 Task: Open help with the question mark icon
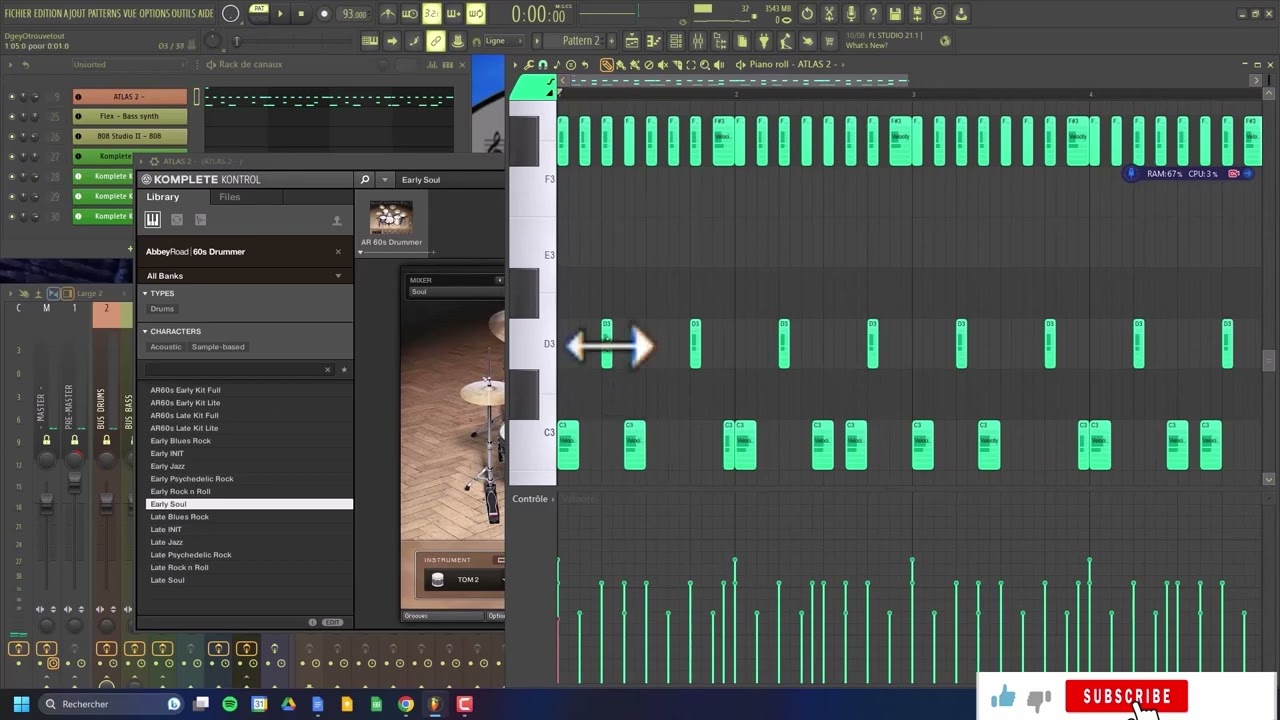(x=873, y=13)
